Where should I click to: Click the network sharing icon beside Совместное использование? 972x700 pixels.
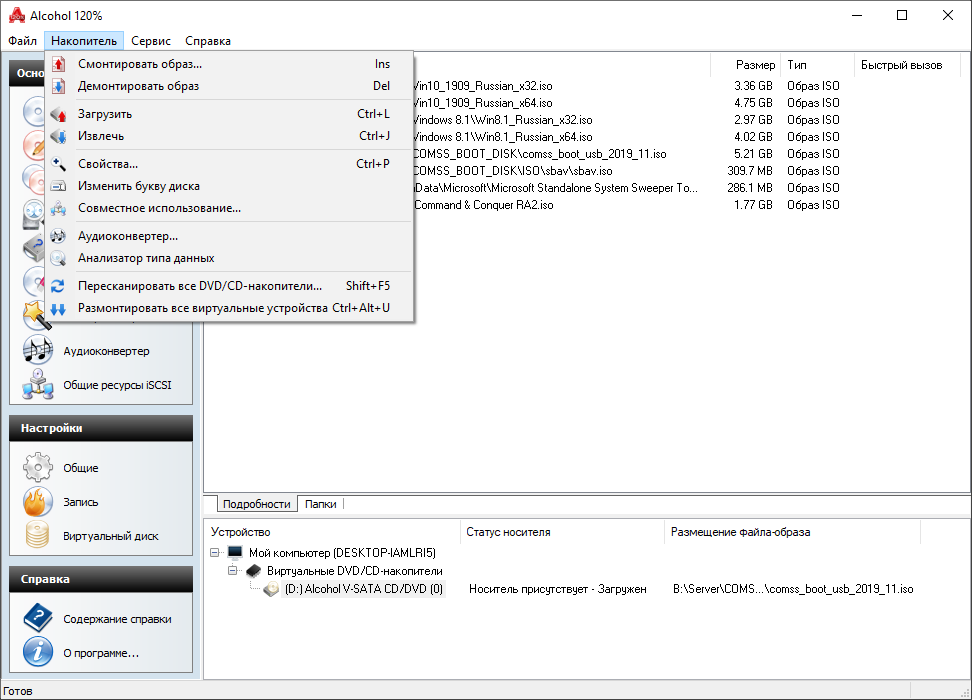(x=58, y=208)
